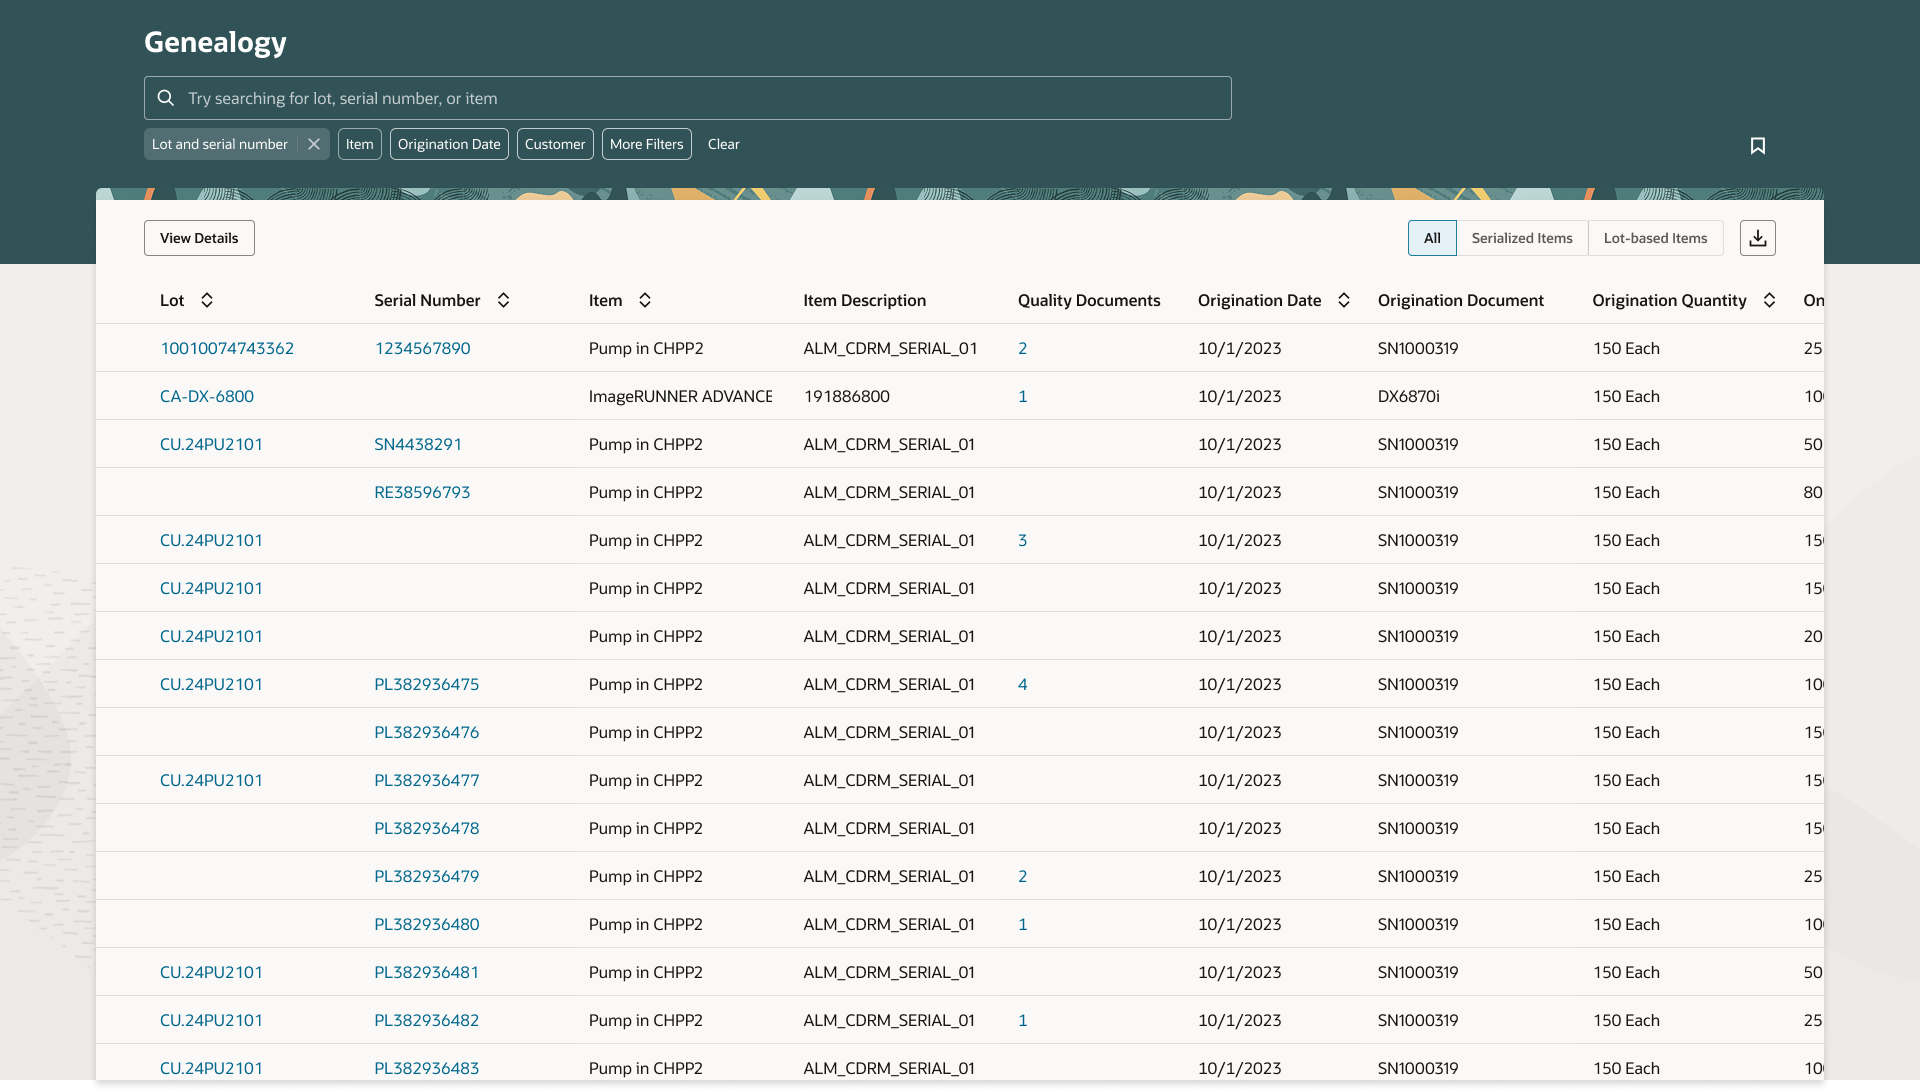
Task: Open the Item filter dropdown
Action: tap(359, 144)
